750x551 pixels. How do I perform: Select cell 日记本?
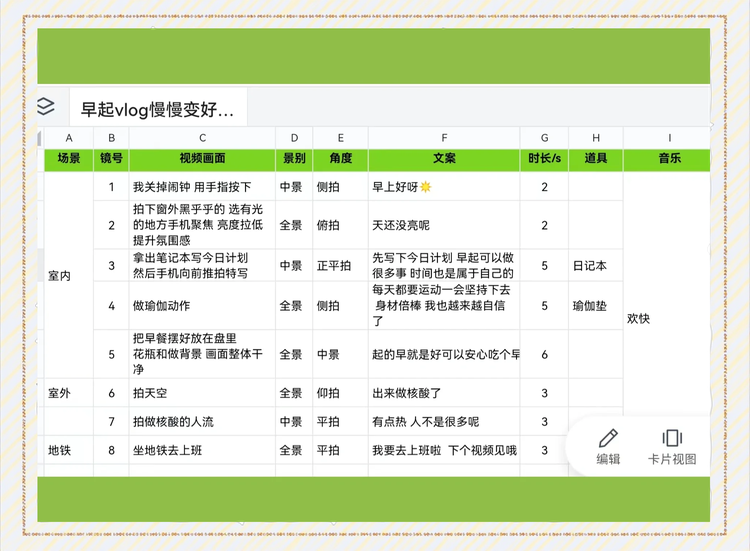tap(596, 265)
